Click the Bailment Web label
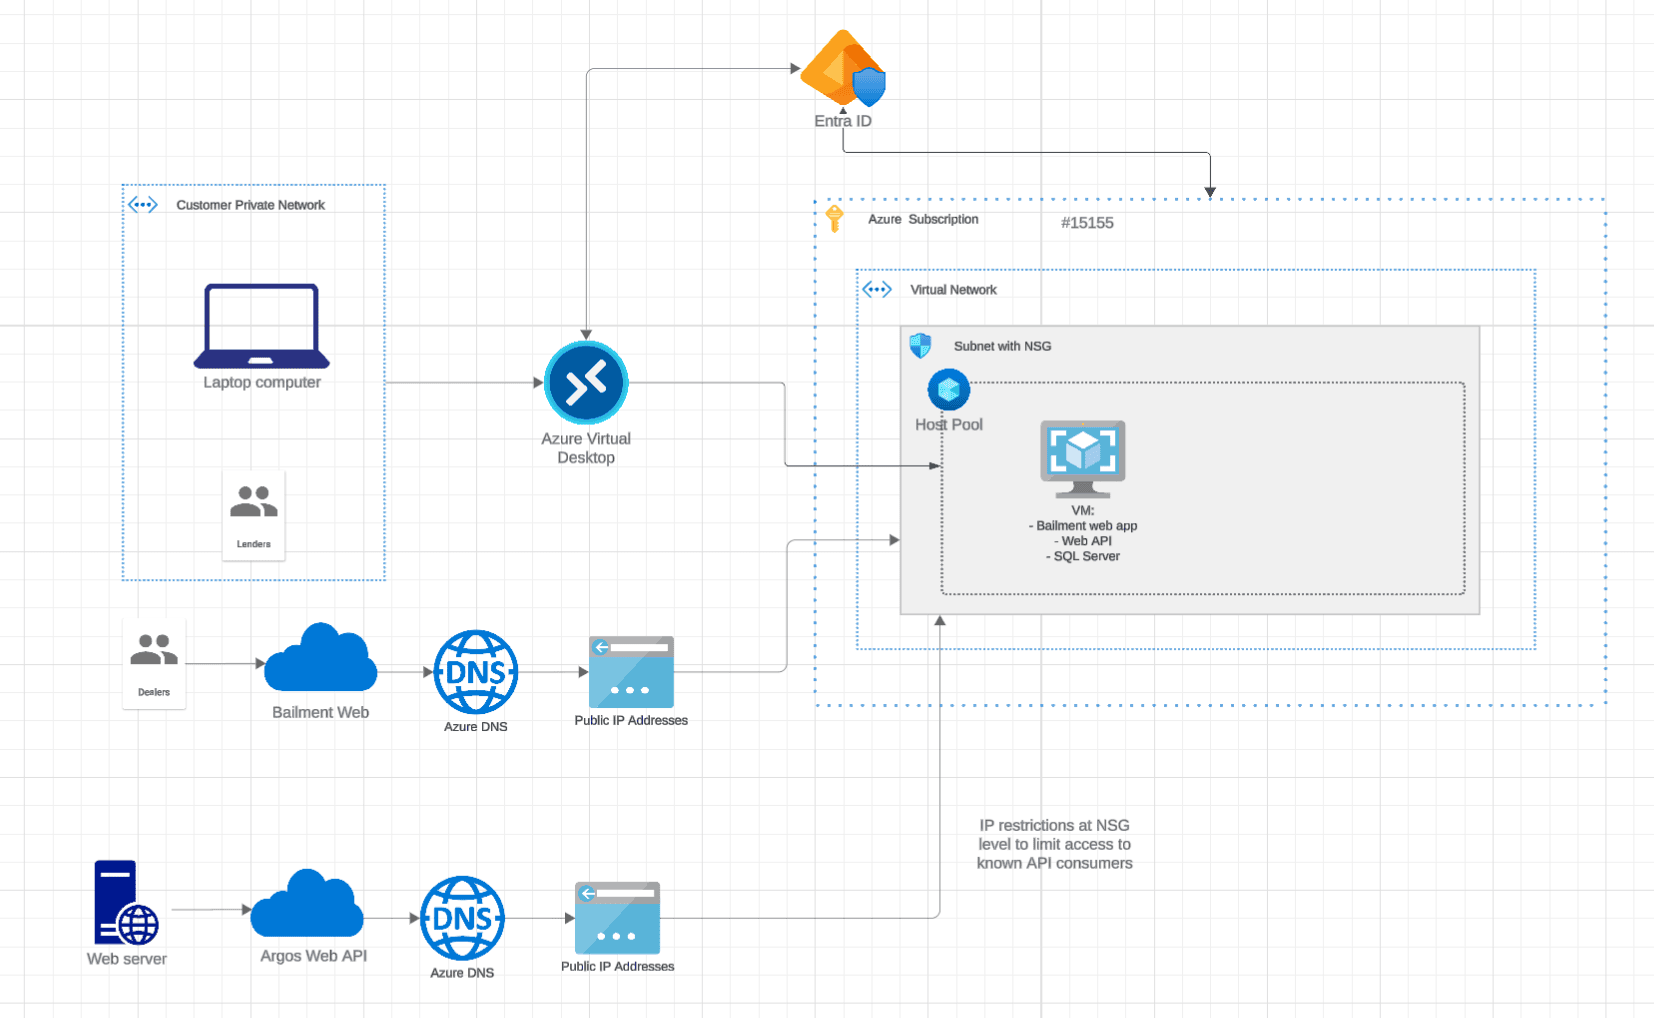 coord(320,712)
